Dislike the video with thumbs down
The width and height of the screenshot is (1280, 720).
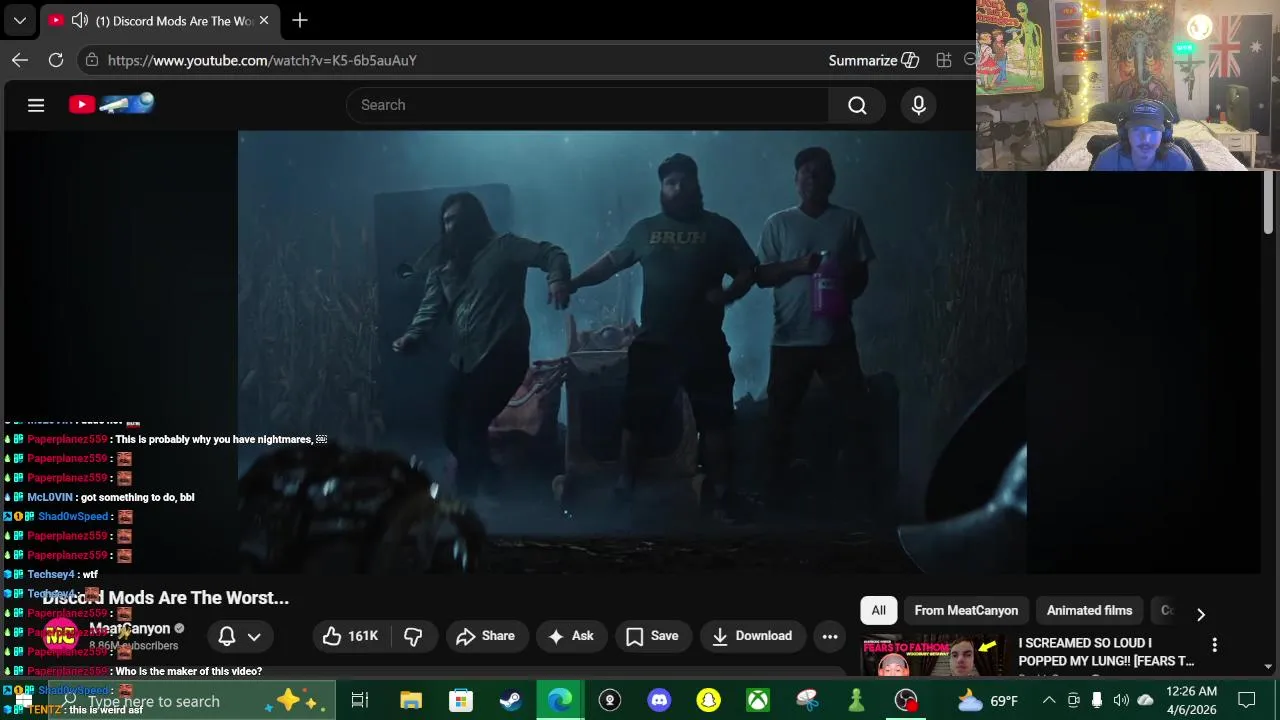[413, 636]
